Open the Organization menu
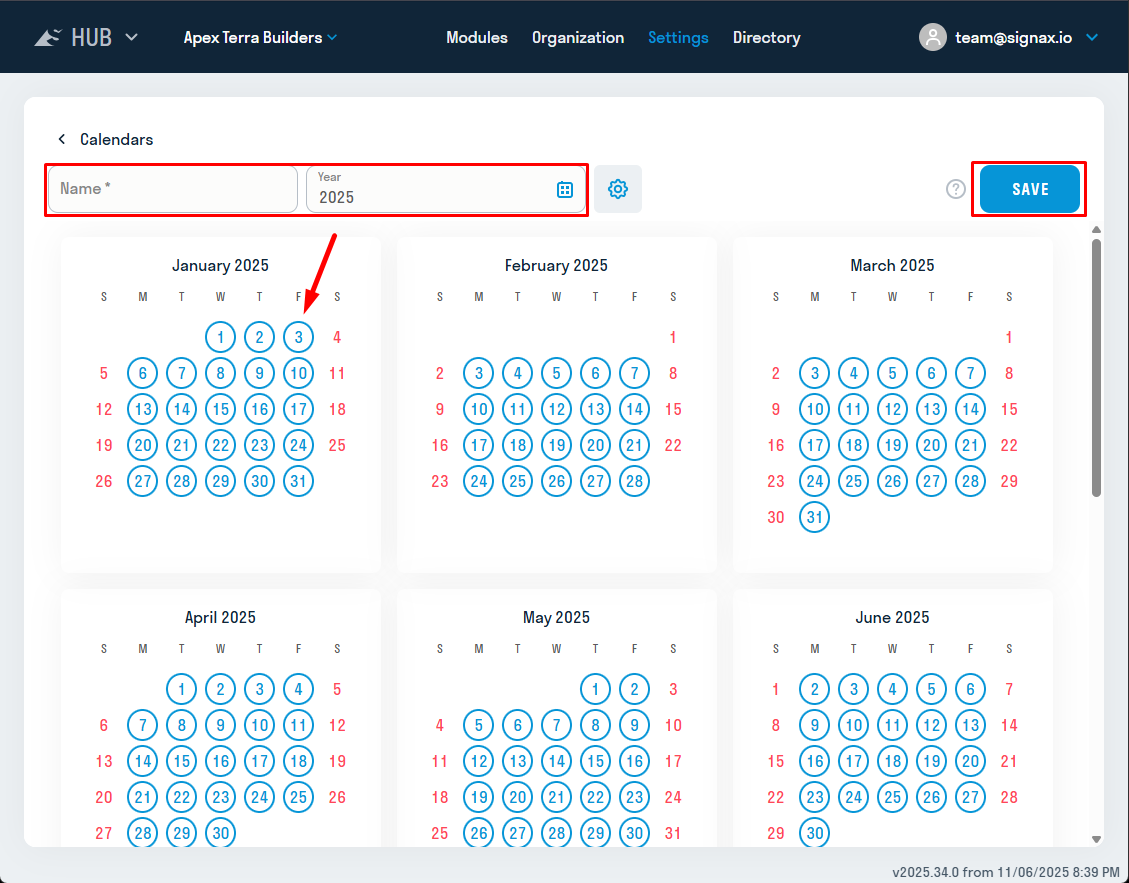 pyautogui.click(x=577, y=37)
